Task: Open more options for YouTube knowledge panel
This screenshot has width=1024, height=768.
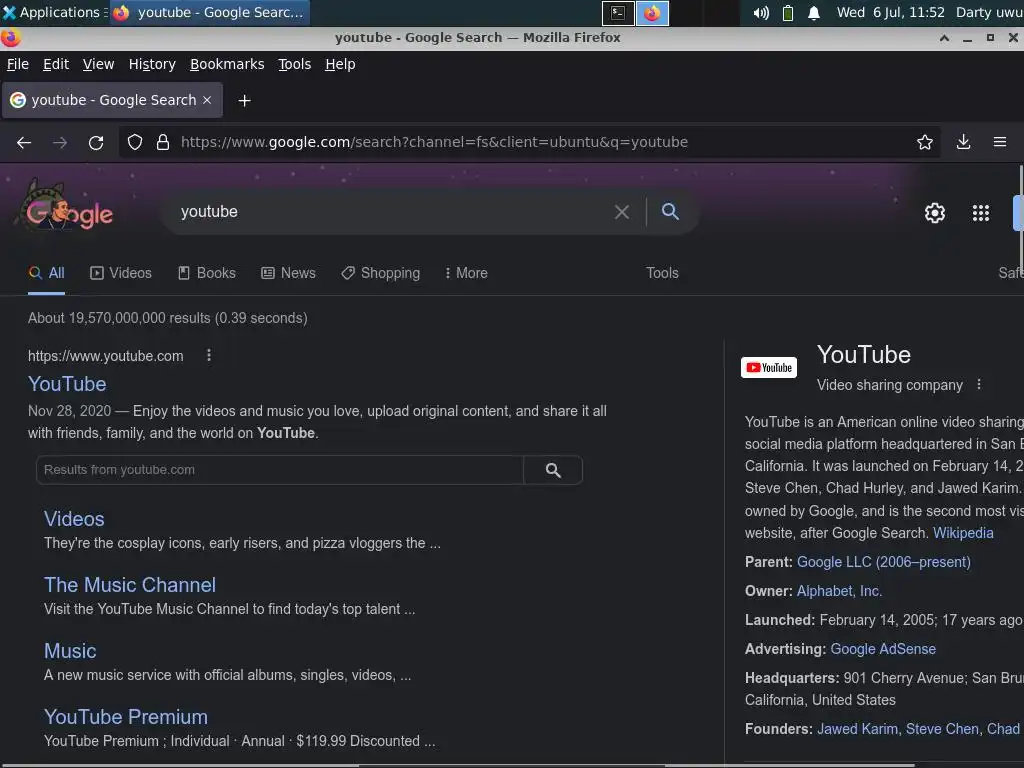Action: tap(978, 385)
